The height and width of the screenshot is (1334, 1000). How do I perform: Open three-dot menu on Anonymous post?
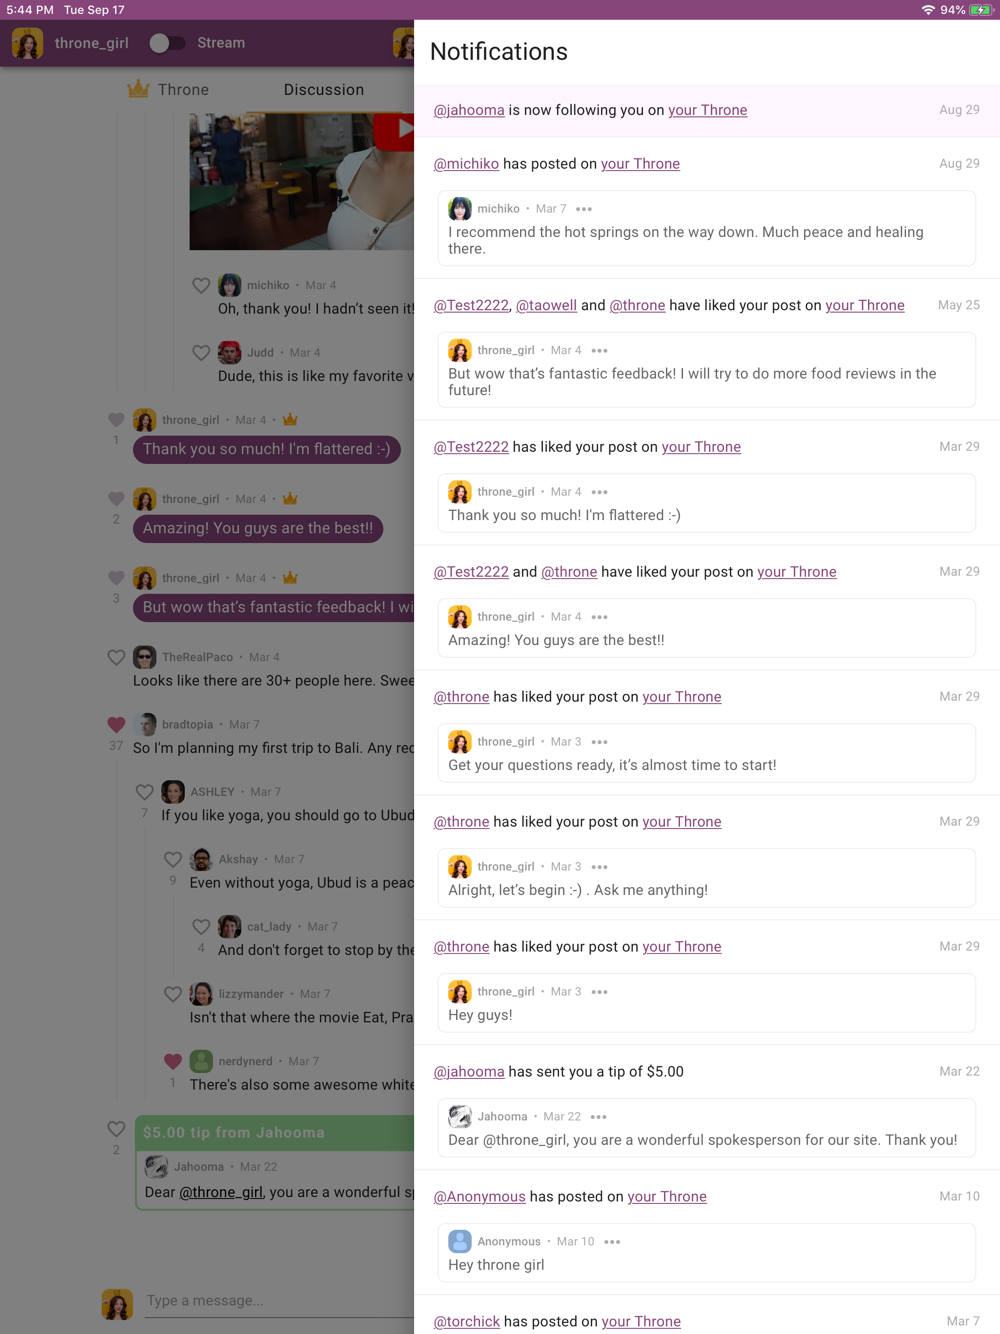[612, 1242]
